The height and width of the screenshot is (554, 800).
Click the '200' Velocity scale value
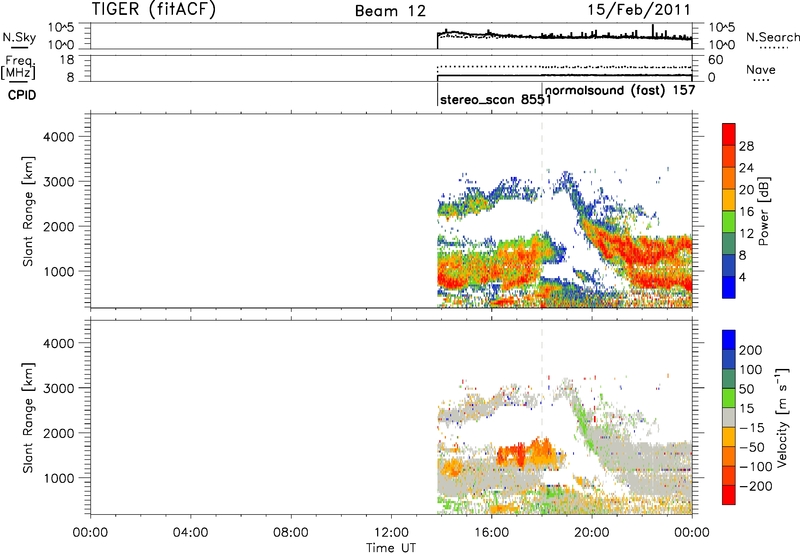pyautogui.click(x=751, y=350)
